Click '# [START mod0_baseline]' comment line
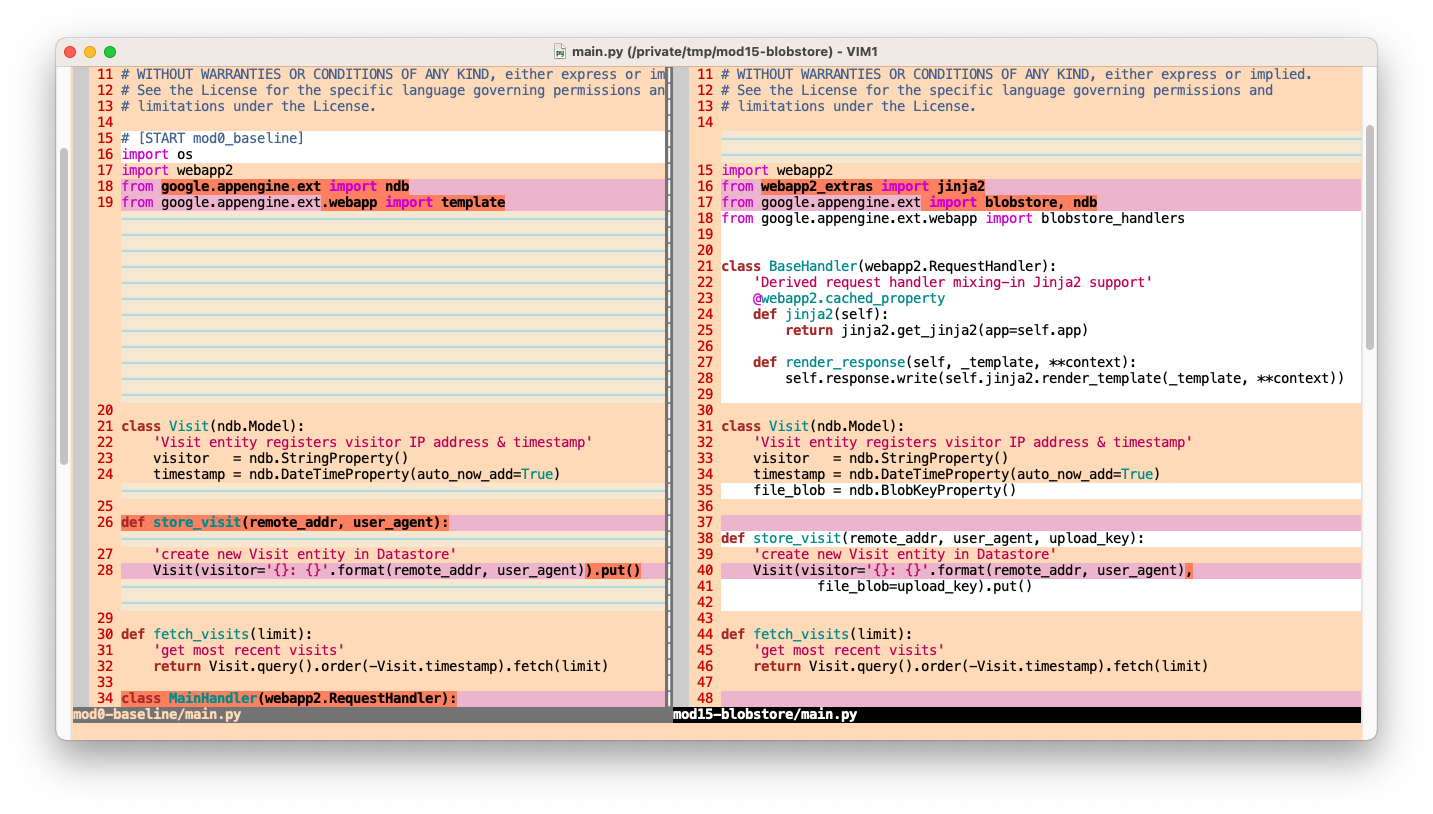The height and width of the screenshot is (814, 1433). (x=212, y=138)
